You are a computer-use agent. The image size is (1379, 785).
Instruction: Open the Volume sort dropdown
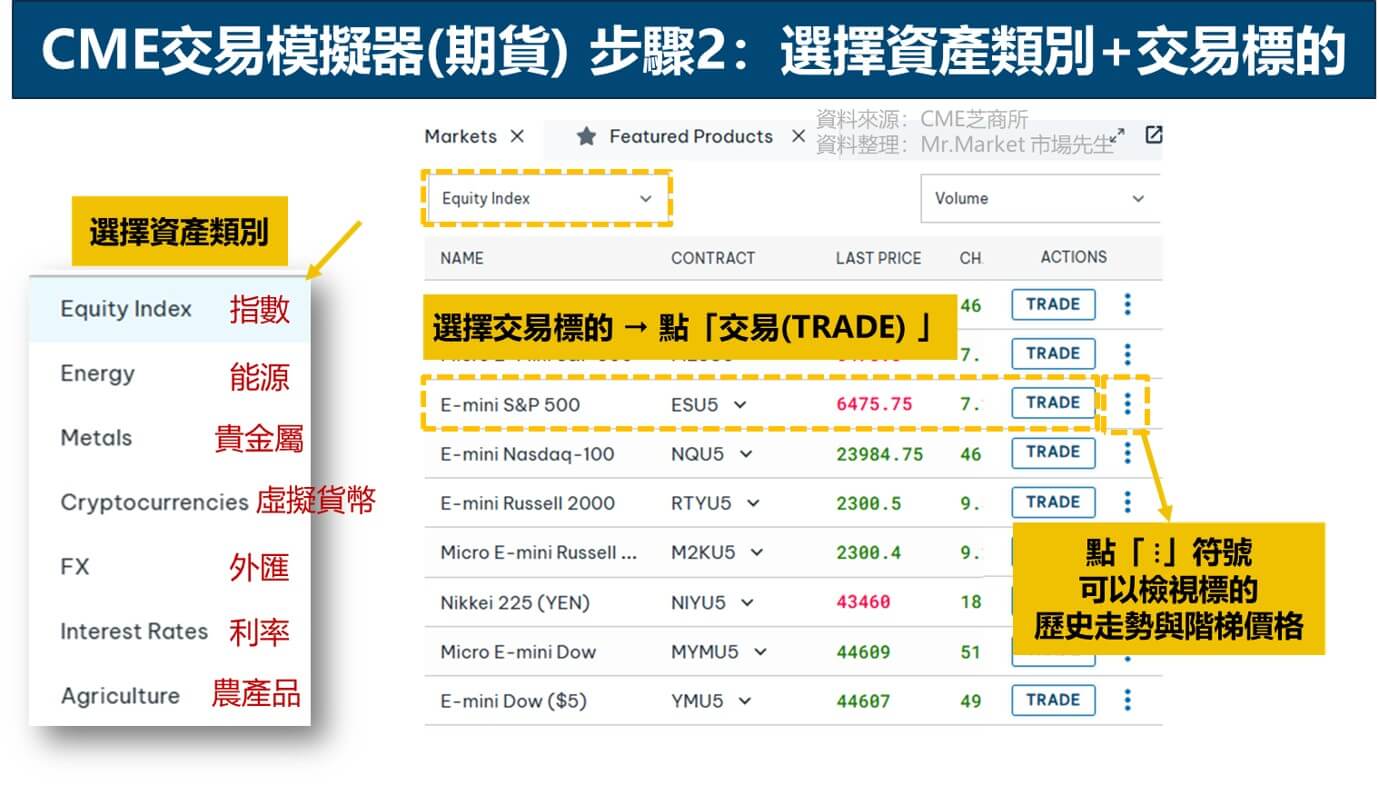(x=1038, y=198)
